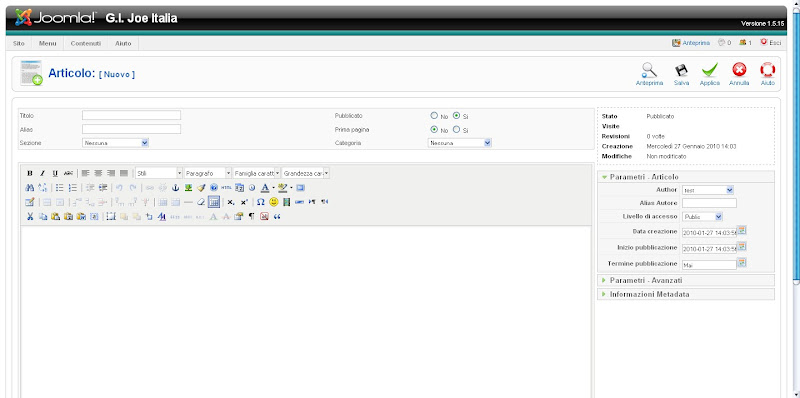Set Pubblicato to No
This screenshot has width=800, height=398.
(434, 116)
